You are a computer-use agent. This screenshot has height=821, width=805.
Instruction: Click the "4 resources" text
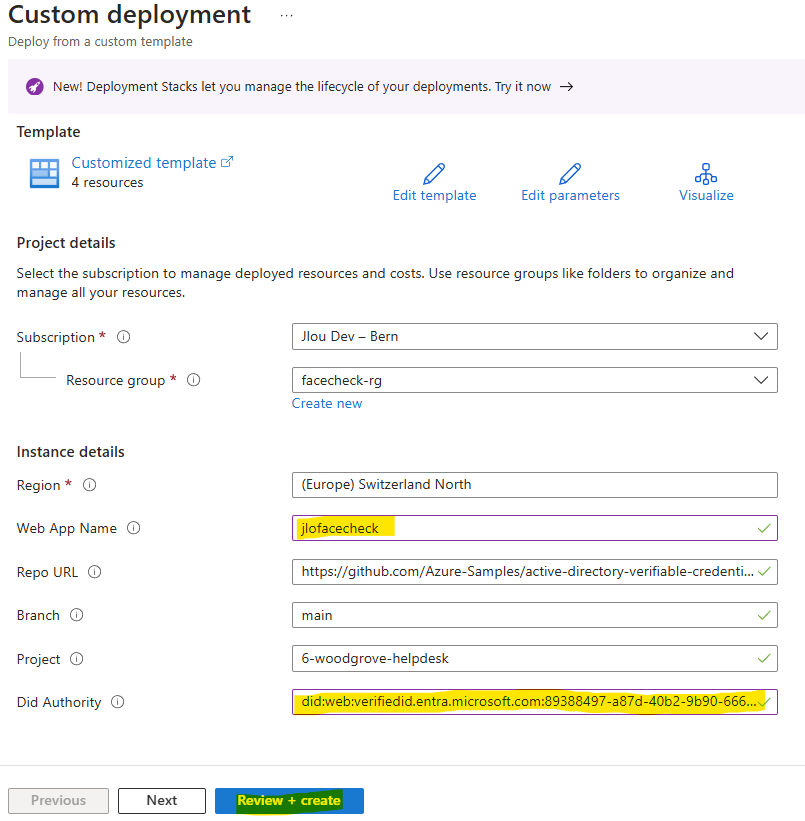pyautogui.click(x=107, y=183)
